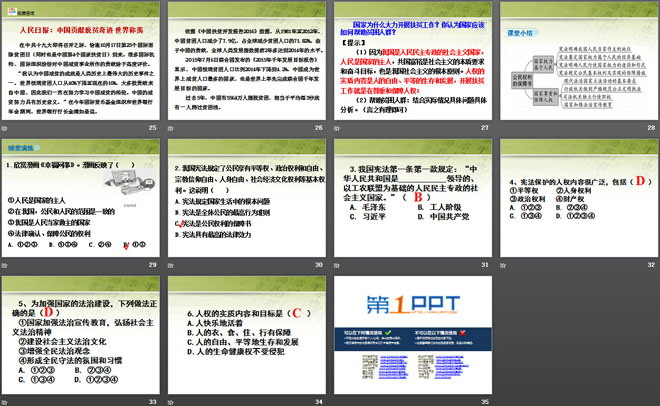
Task: Click the slide number 35 label
Action: click(x=485, y=402)
